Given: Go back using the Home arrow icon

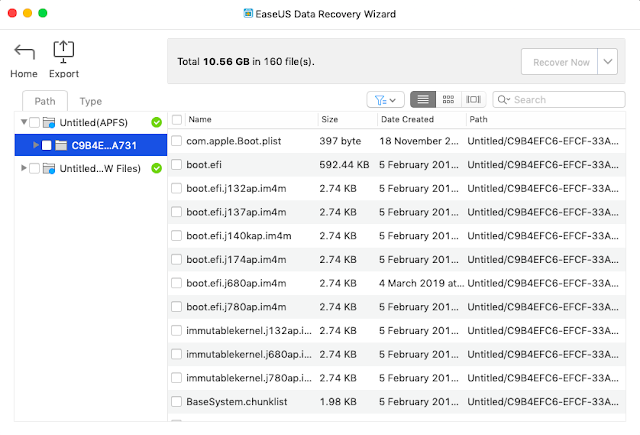Looking at the screenshot, I should point(24,52).
